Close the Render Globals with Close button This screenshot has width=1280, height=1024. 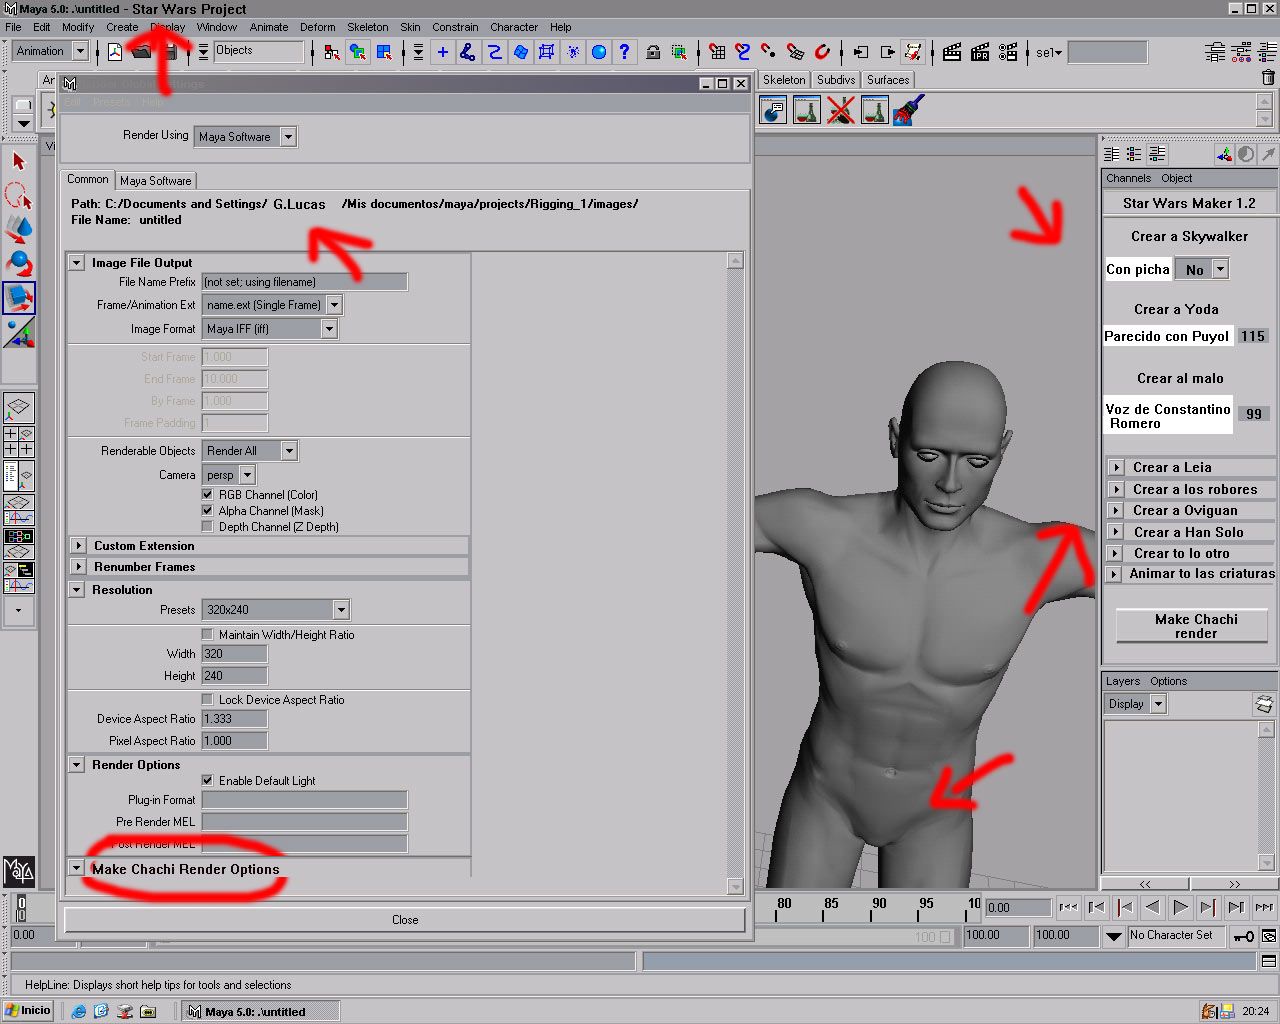coord(405,920)
